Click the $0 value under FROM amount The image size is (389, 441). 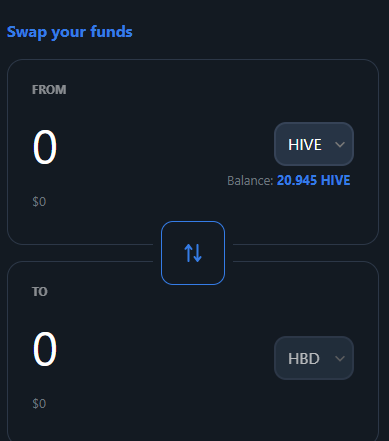(x=39, y=202)
